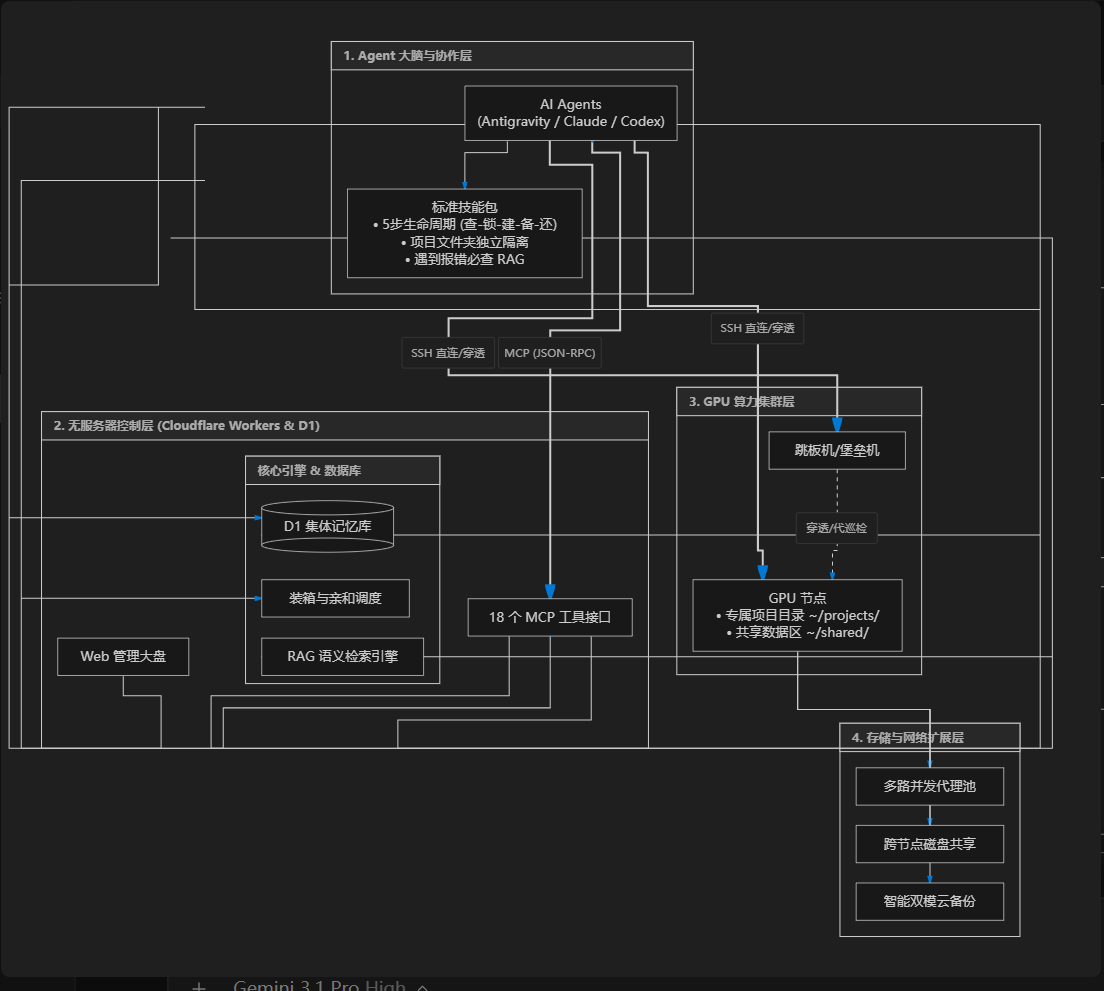Select the 'RAG 语义检索引擎' node

pos(342,657)
